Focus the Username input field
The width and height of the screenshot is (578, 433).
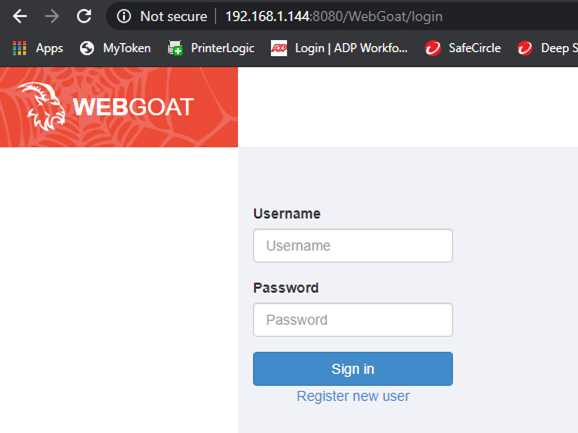[353, 246]
